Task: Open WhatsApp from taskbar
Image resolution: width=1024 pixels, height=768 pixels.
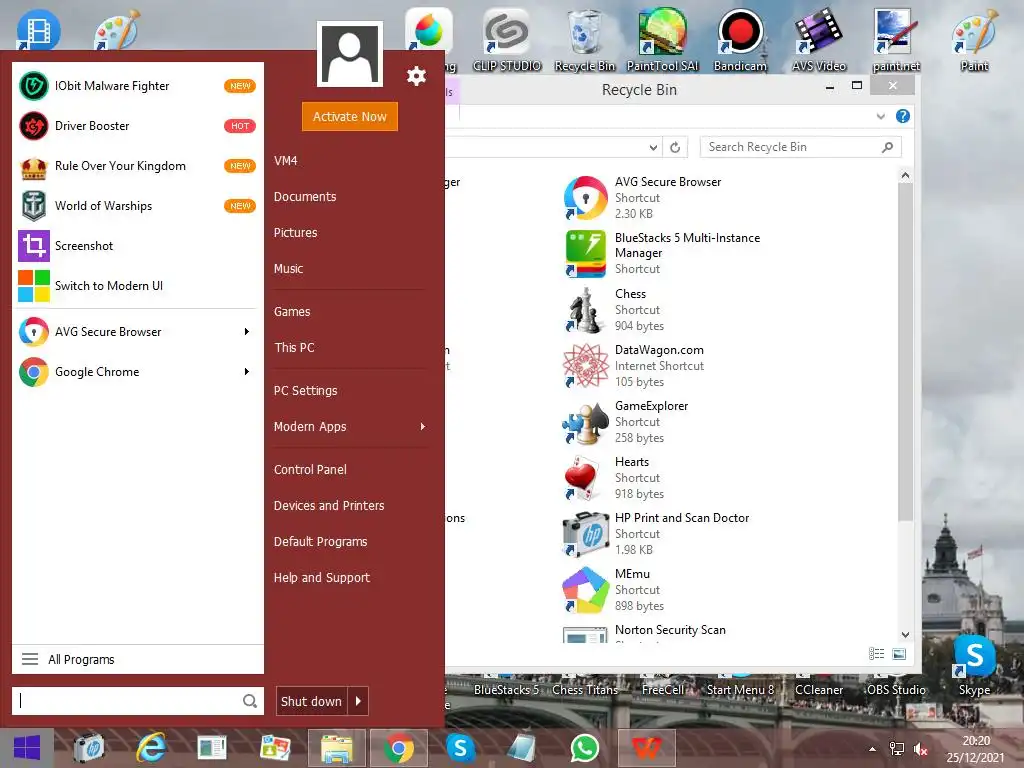Action: coord(584,748)
